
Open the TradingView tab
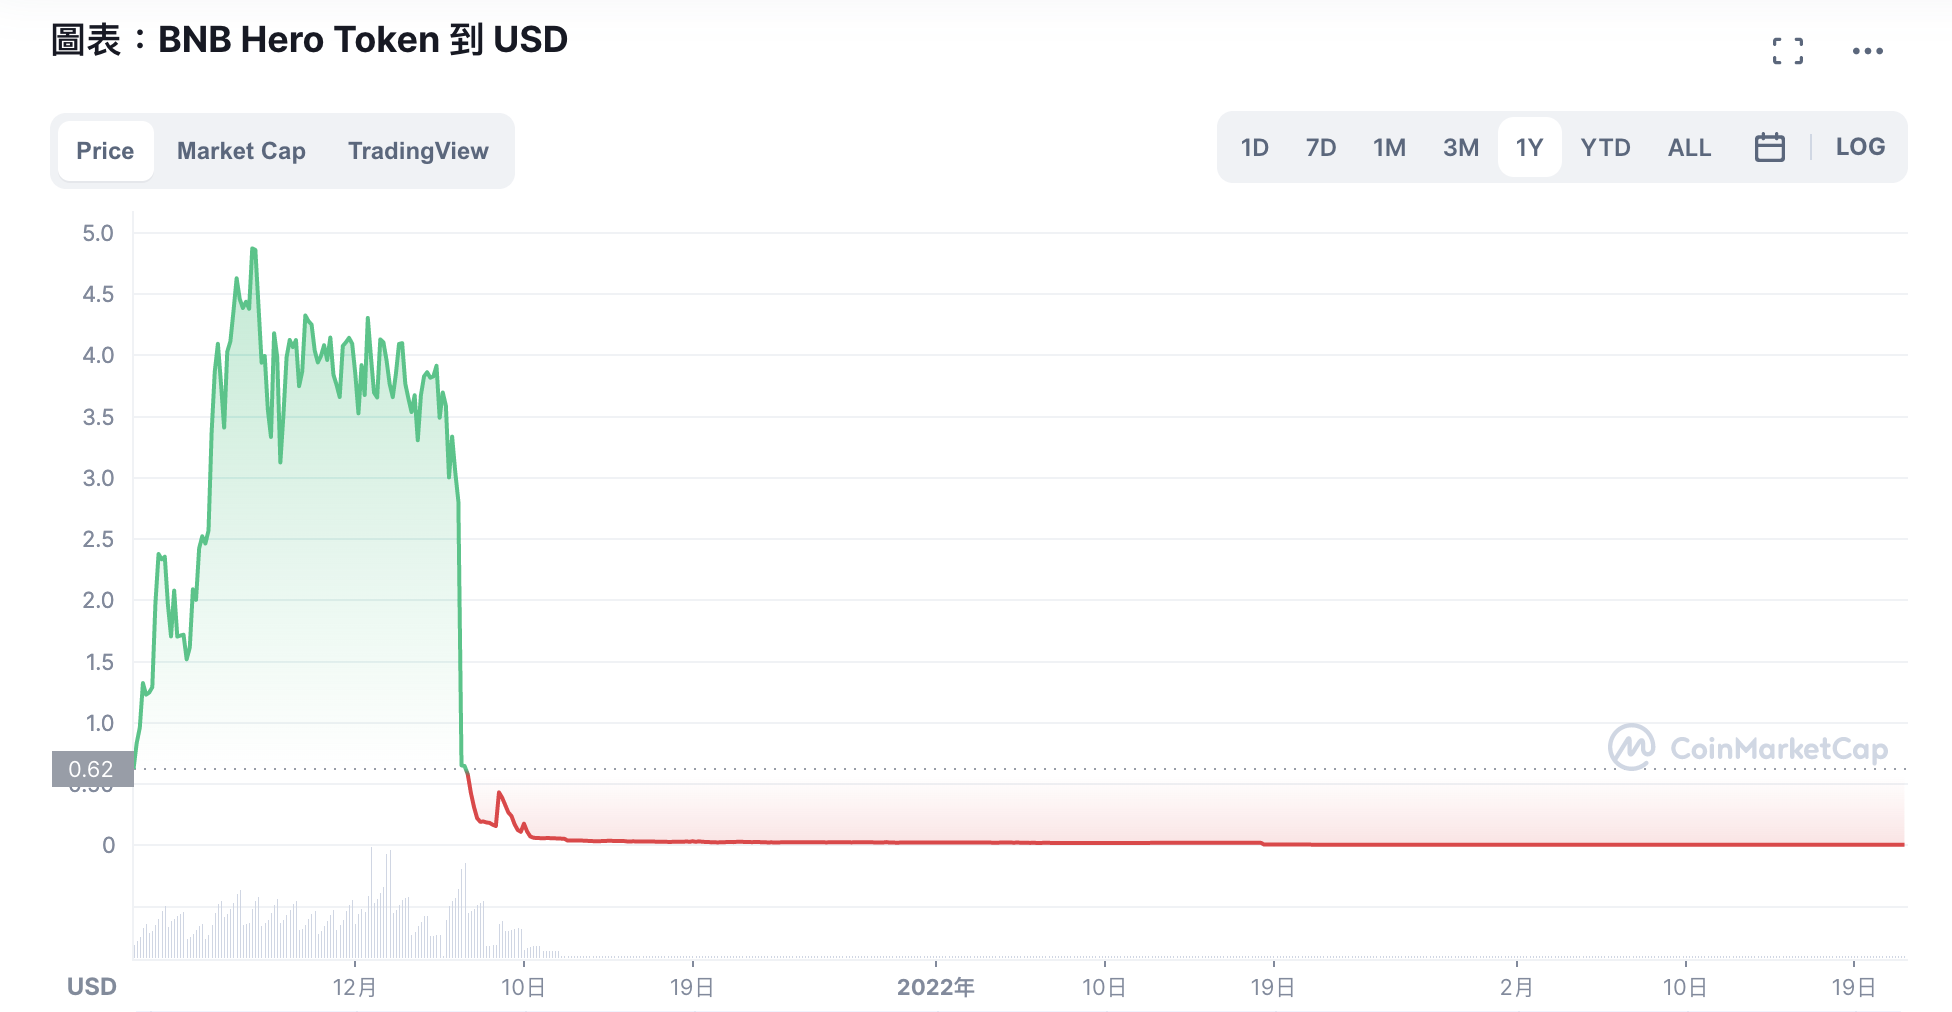click(418, 151)
